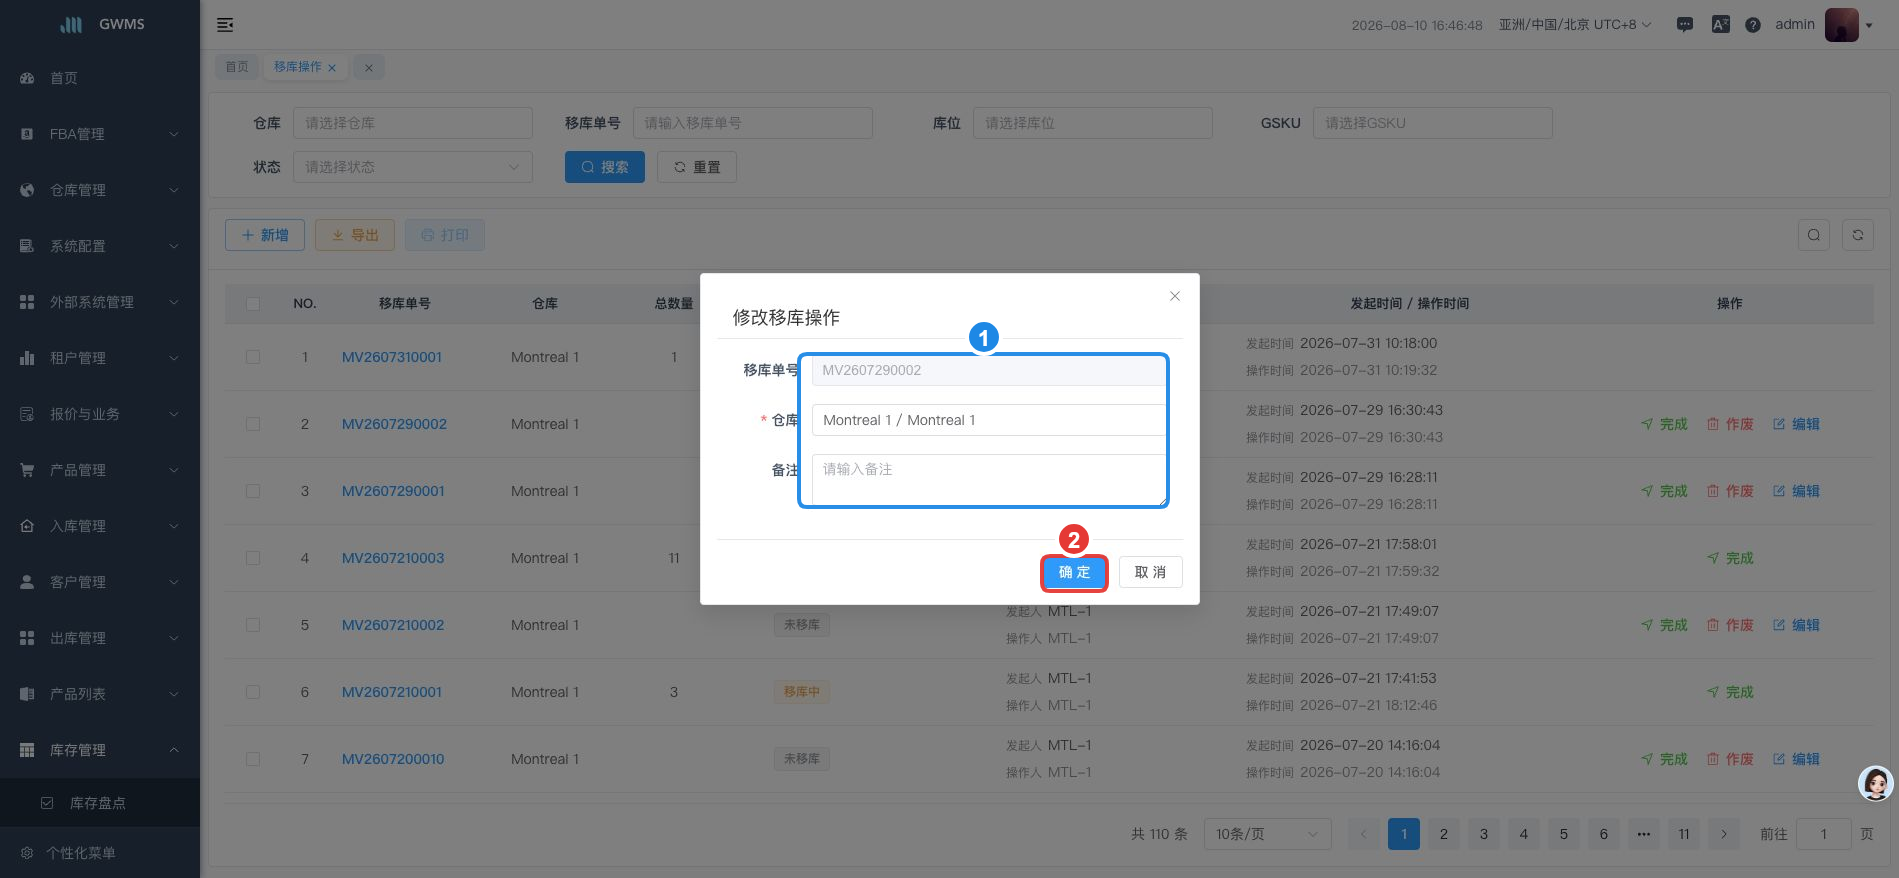This screenshot has width=1899, height=878.
Task: Click the table refresh icon
Action: tap(1858, 235)
